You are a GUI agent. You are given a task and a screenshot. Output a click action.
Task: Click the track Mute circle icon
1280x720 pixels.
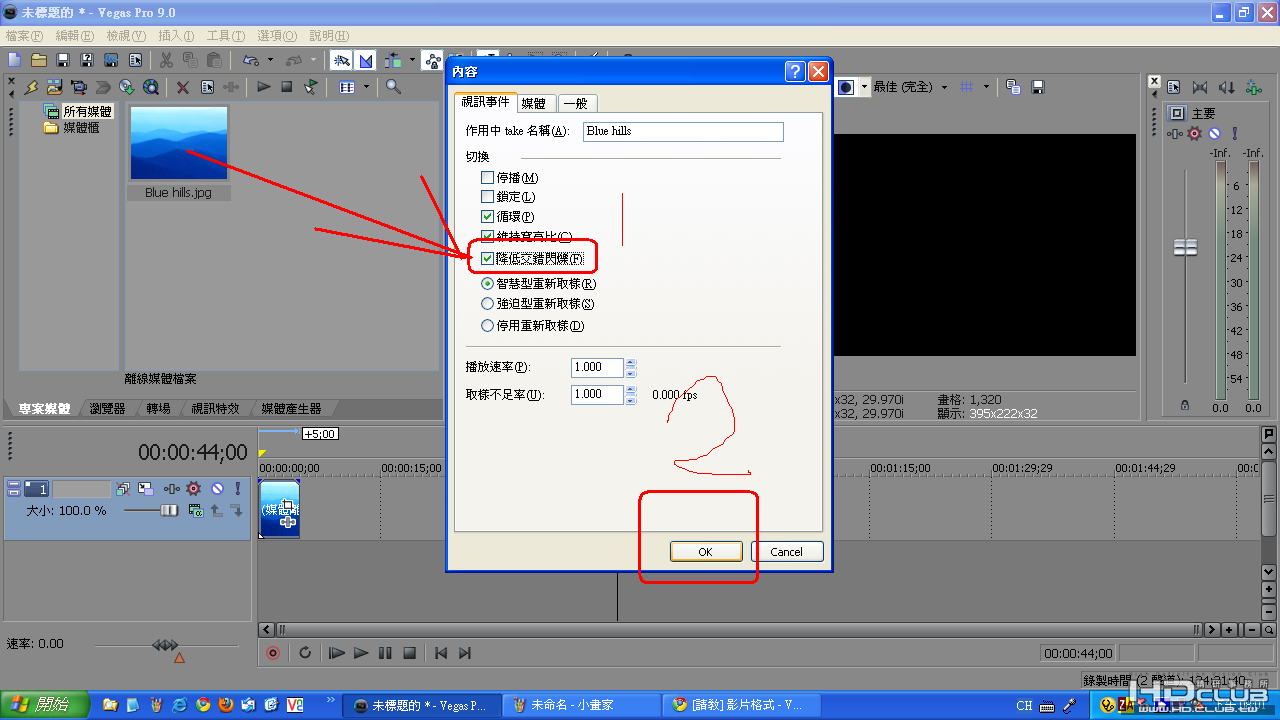point(216,489)
